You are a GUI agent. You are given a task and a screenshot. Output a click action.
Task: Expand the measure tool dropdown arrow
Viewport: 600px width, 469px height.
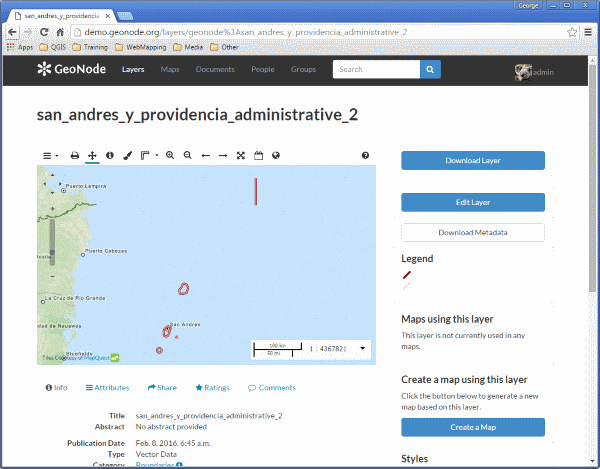pyautogui.click(x=157, y=155)
